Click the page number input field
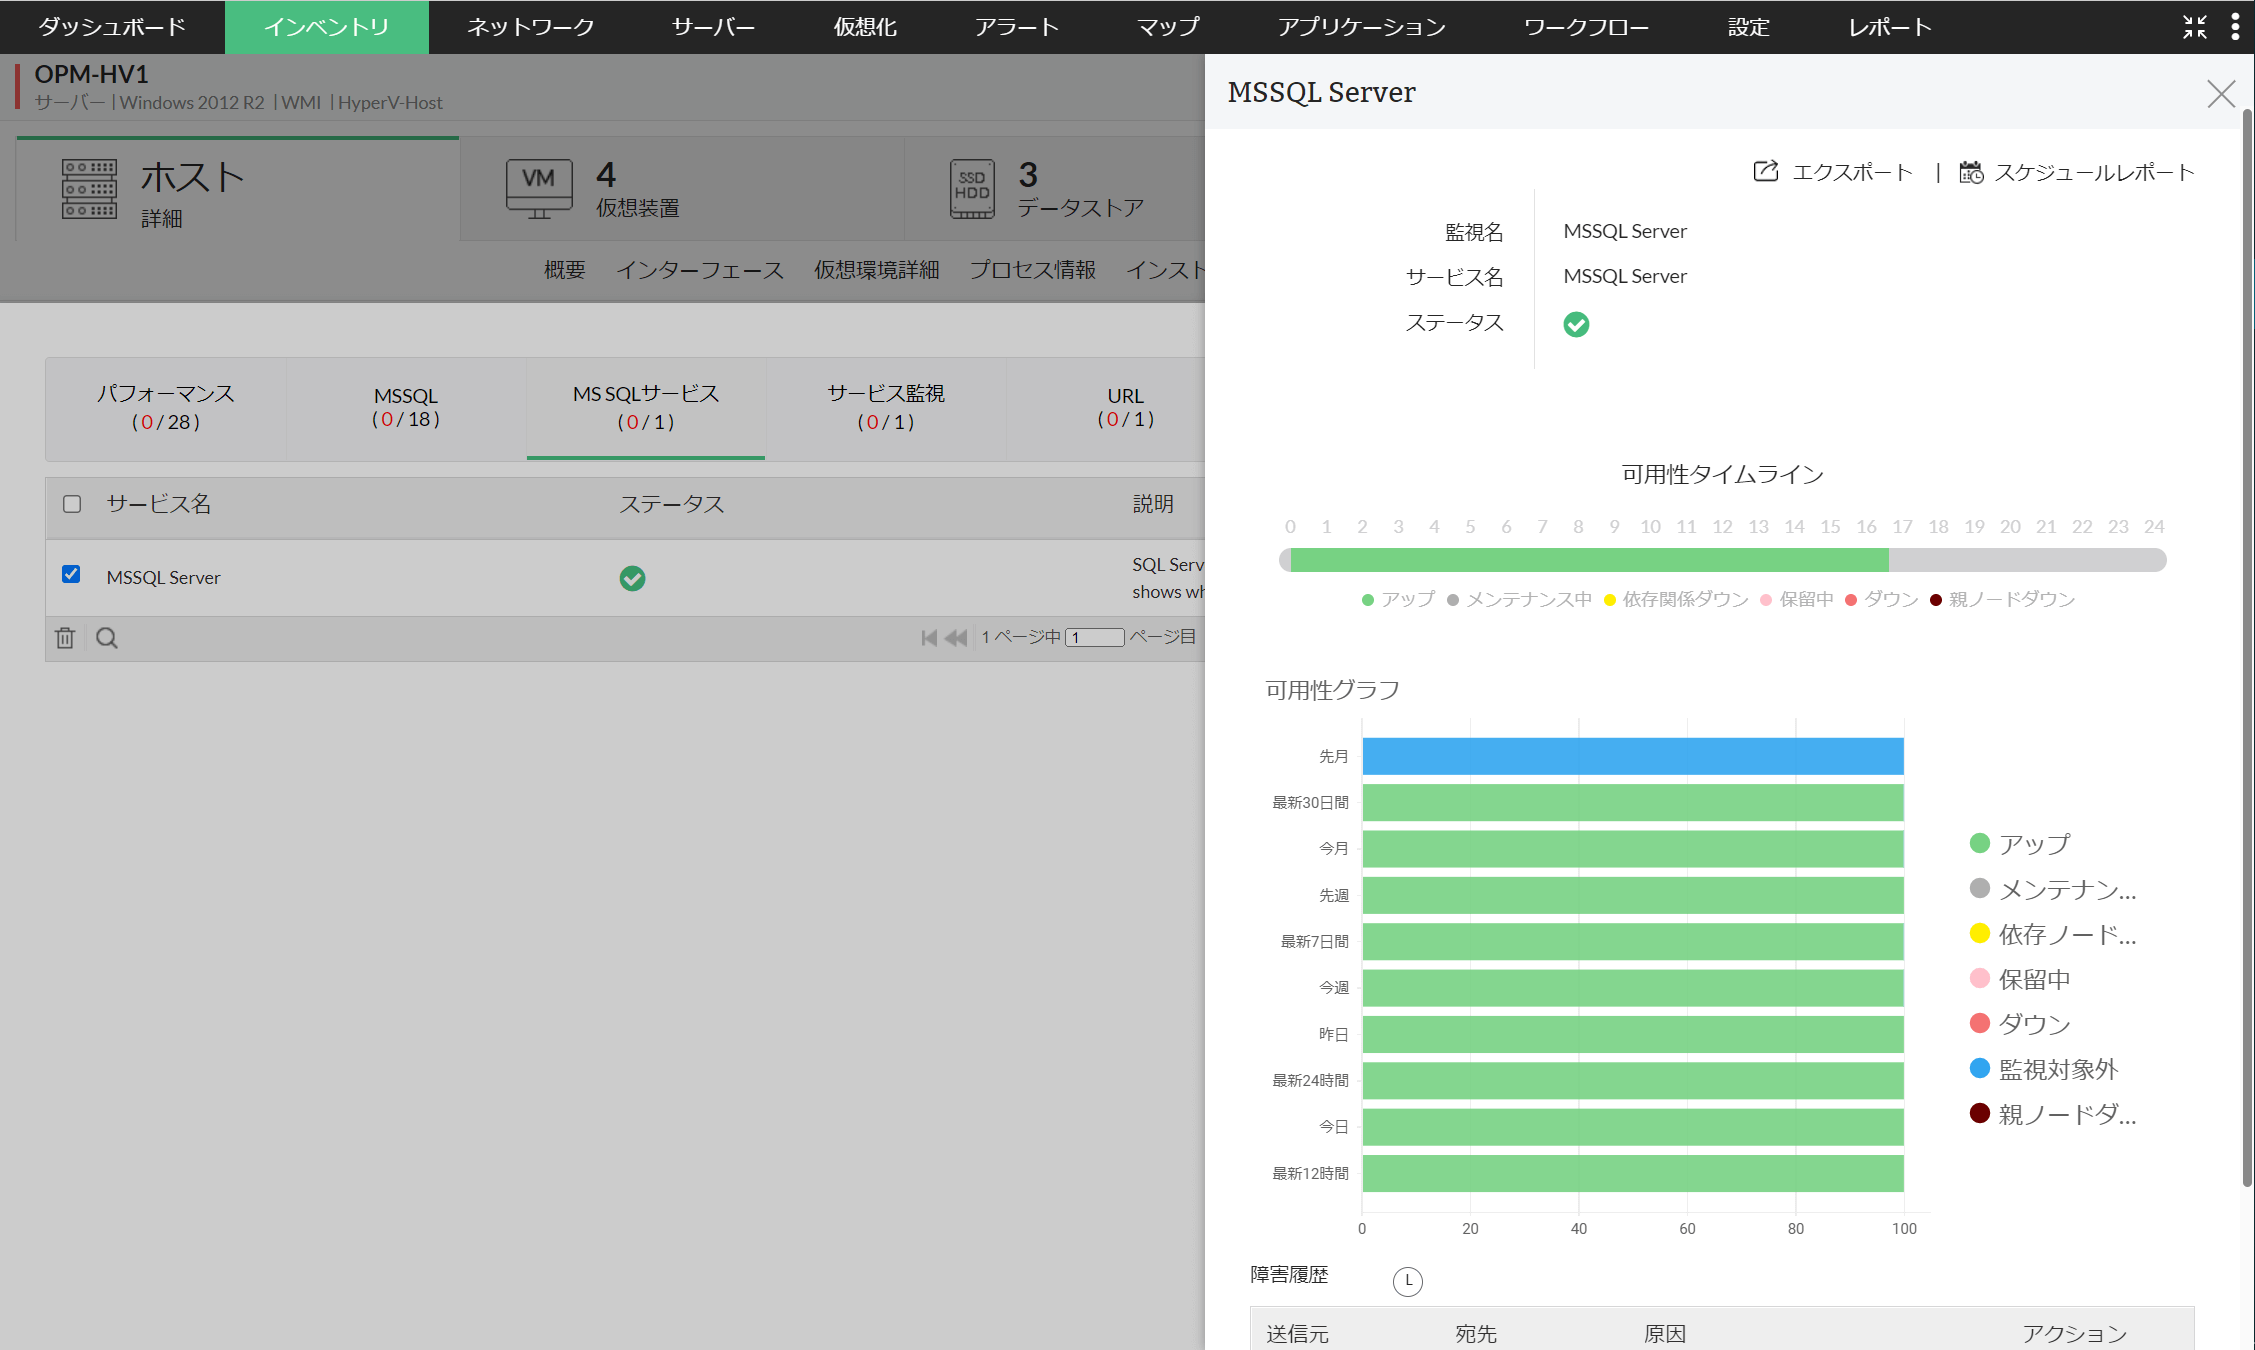This screenshot has width=2255, height=1350. (1095, 637)
